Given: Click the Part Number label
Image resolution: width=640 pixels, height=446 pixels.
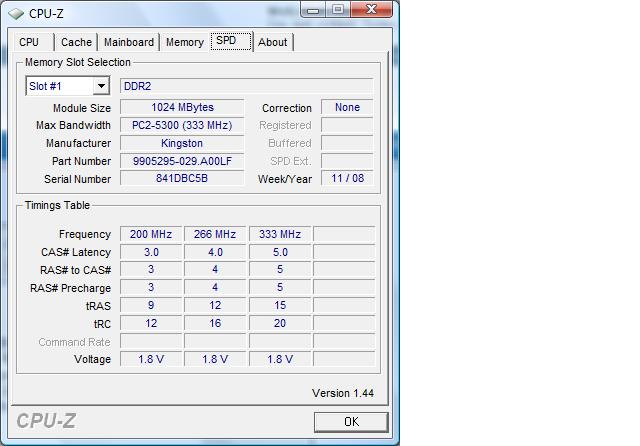Looking at the screenshot, I should 81,161.
